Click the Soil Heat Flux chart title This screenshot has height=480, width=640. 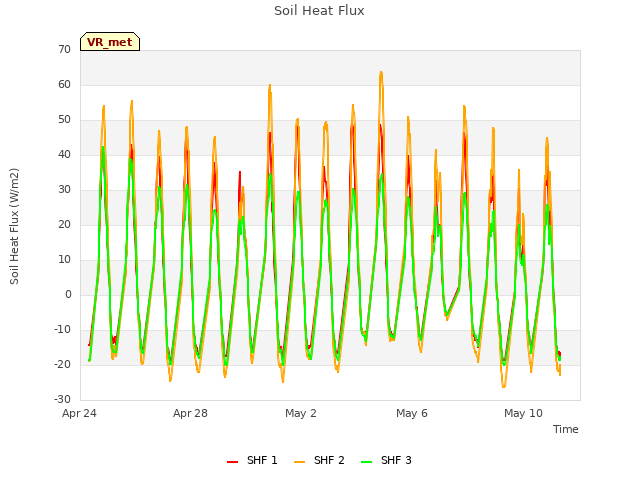(319, 11)
